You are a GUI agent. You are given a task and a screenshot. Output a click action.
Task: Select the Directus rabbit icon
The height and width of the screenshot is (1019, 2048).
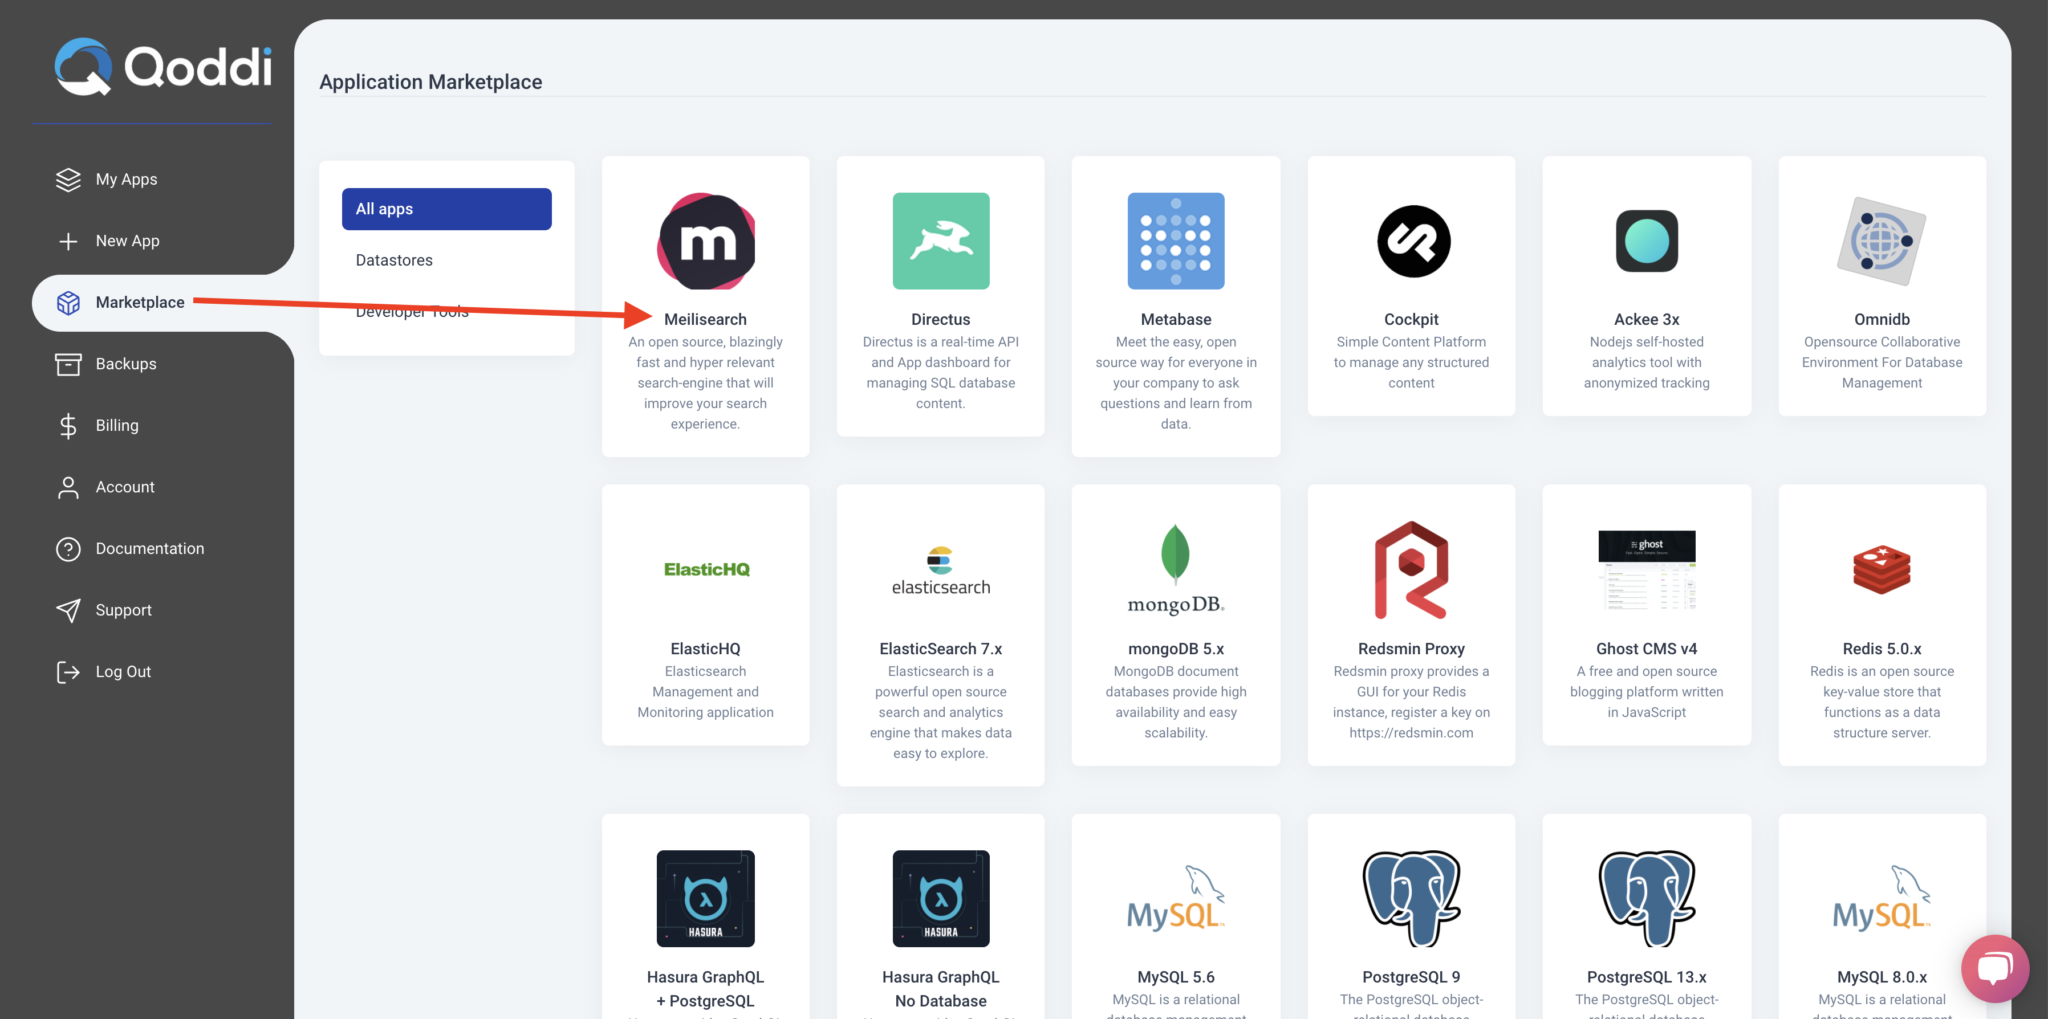click(x=940, y=241)
